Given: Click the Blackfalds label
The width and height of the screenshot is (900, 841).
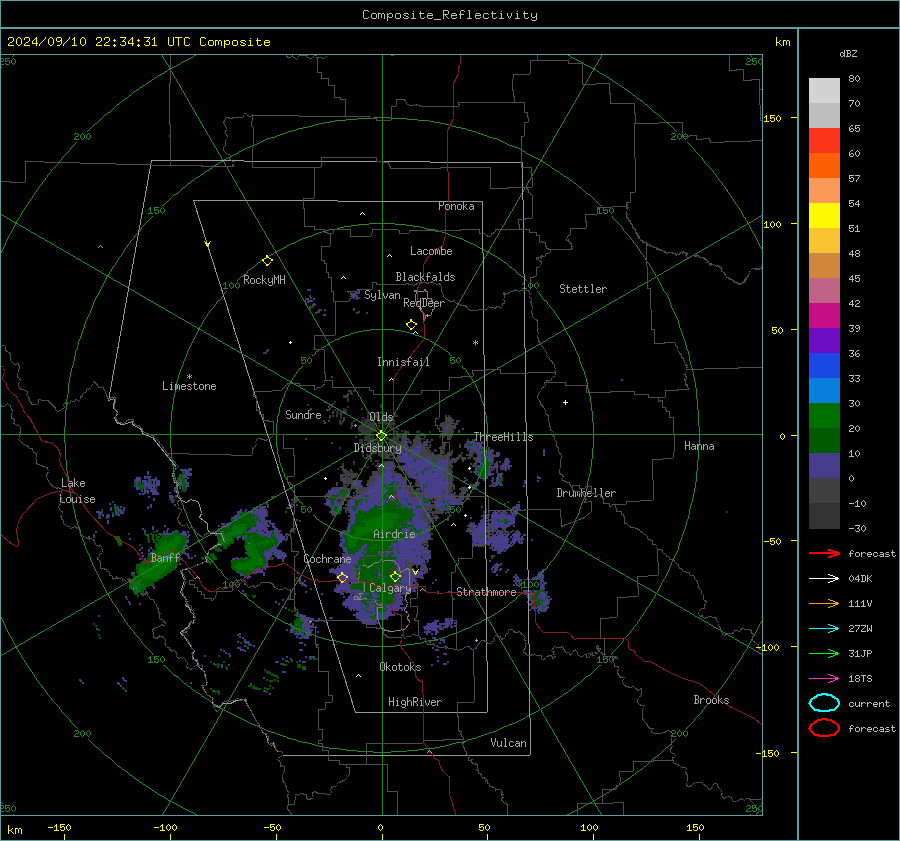Looking at the screenshot, I should [425, 277].
